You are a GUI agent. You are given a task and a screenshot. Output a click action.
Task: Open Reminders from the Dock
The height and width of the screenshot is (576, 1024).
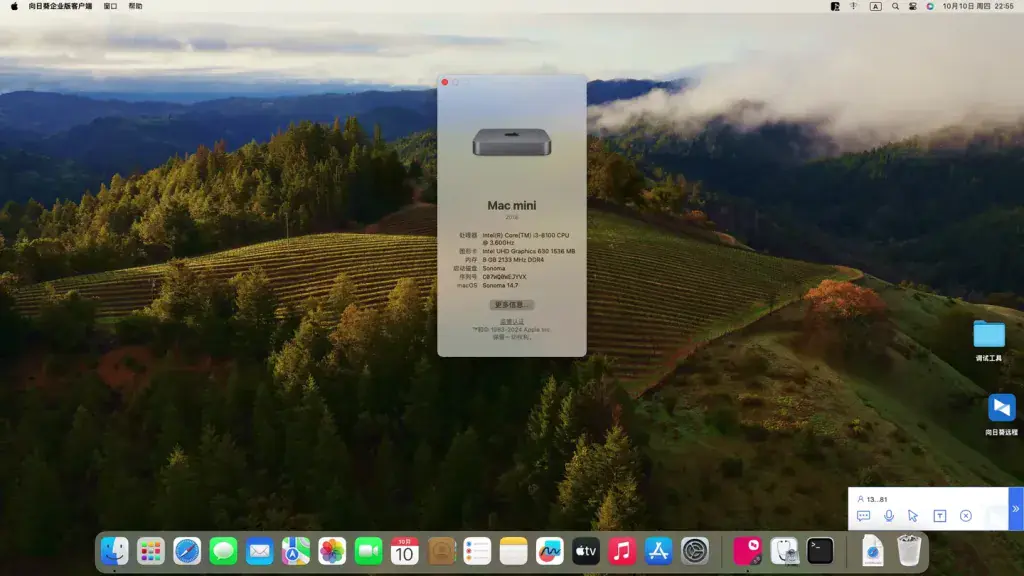pos(477,551)
